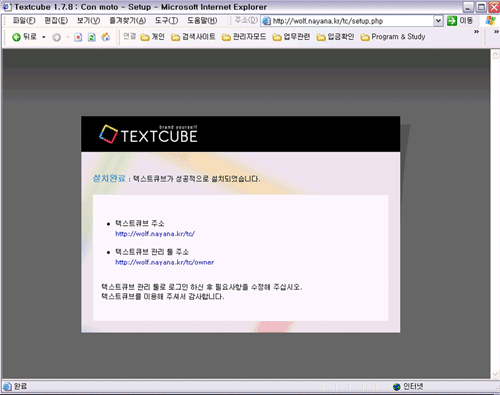Screen dimensions: 500x395
Task: Open the http://wolf.nayana.kr/tc/ link
Action: (155, 234)
